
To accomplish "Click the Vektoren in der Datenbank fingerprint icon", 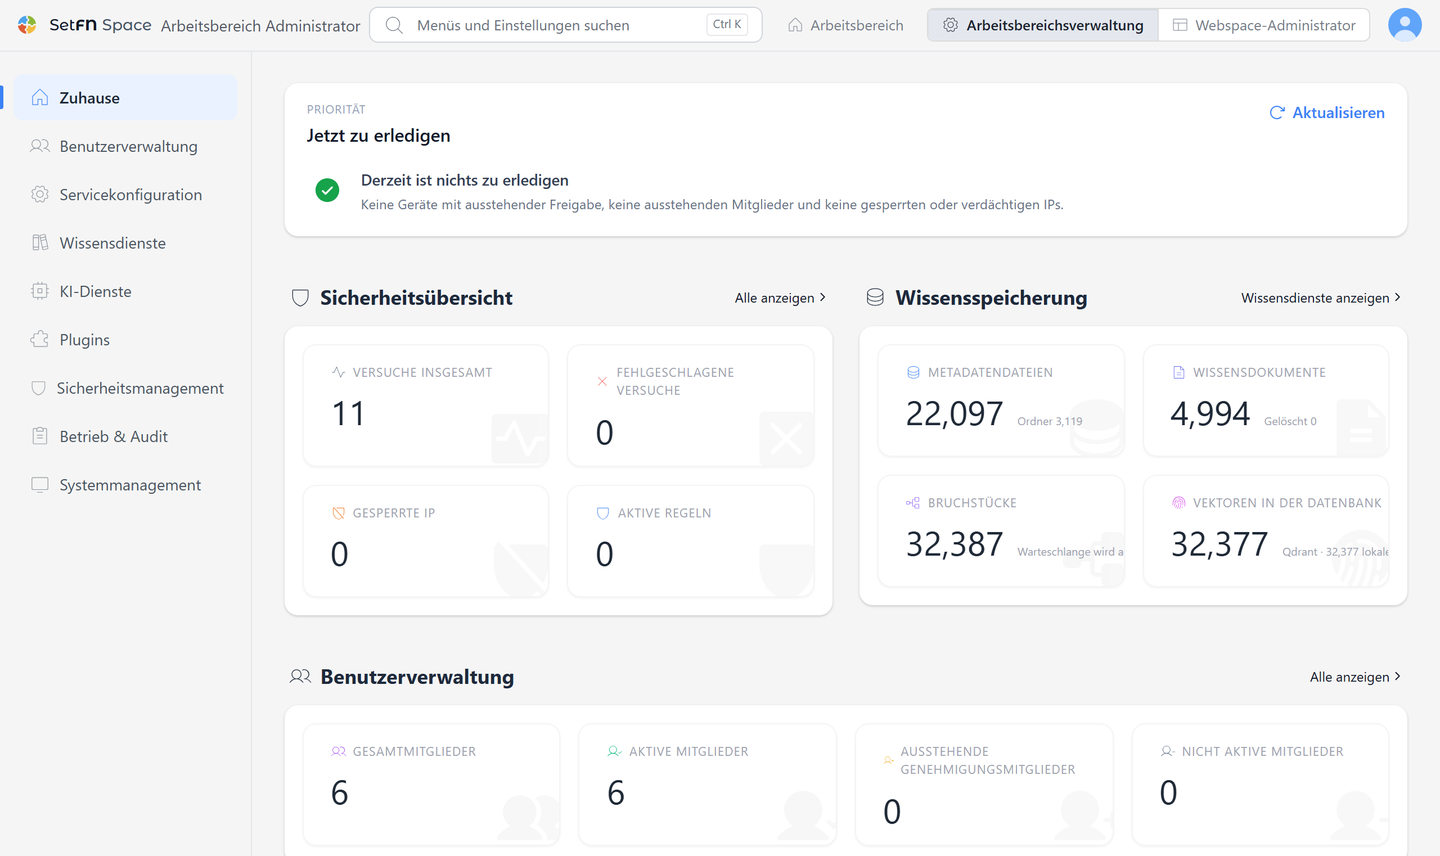I will point(1179,503).
